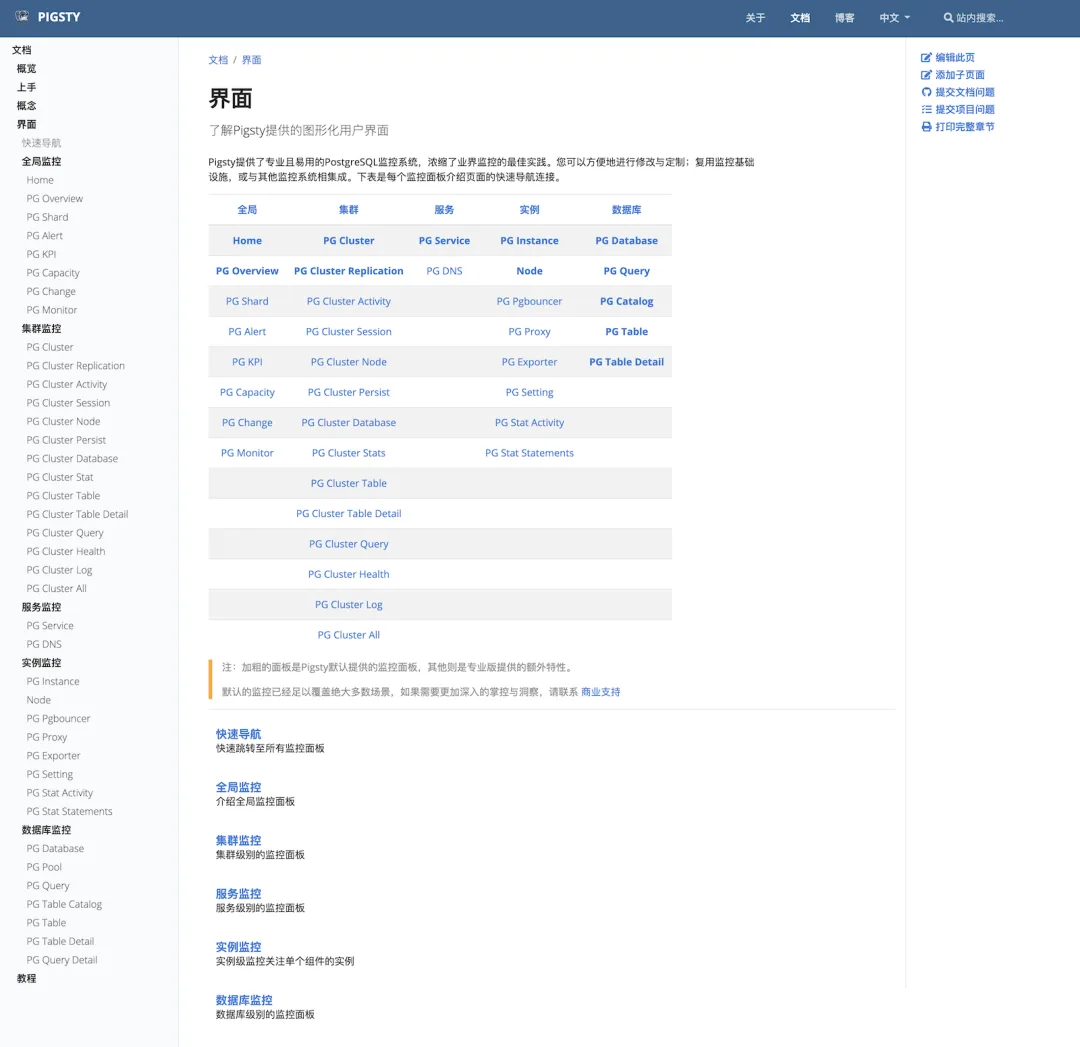
Task: Click the 数据库 table header link
Action: click(x=627, y=210)
